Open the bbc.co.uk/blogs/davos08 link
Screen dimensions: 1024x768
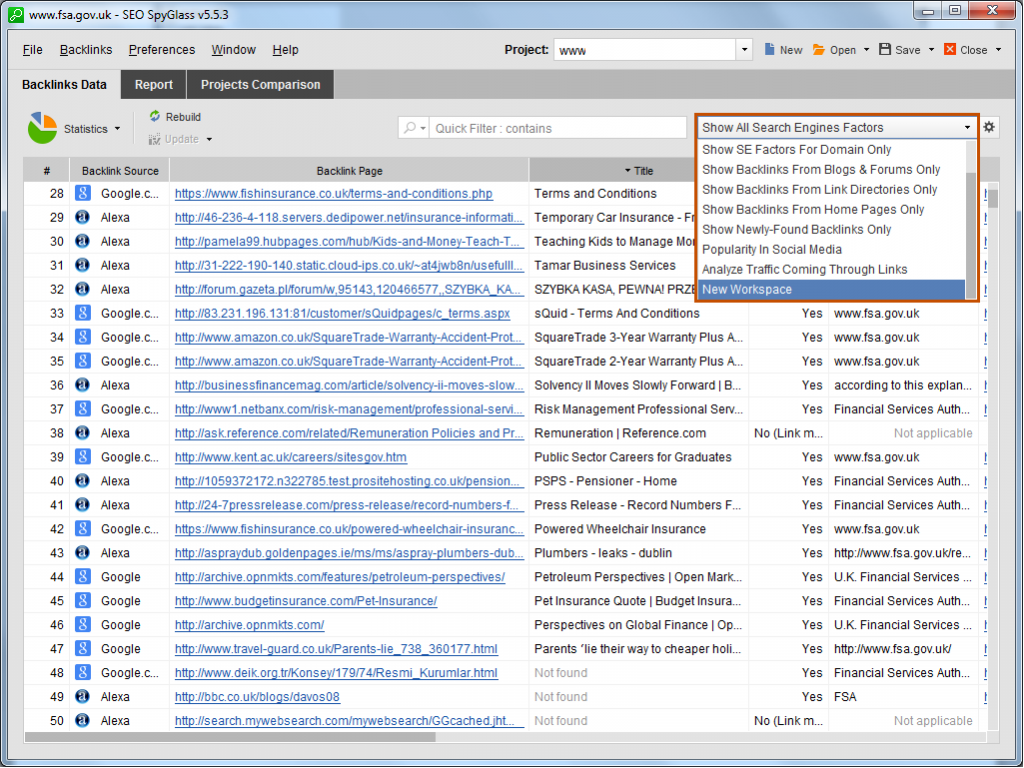coord(257,697)
